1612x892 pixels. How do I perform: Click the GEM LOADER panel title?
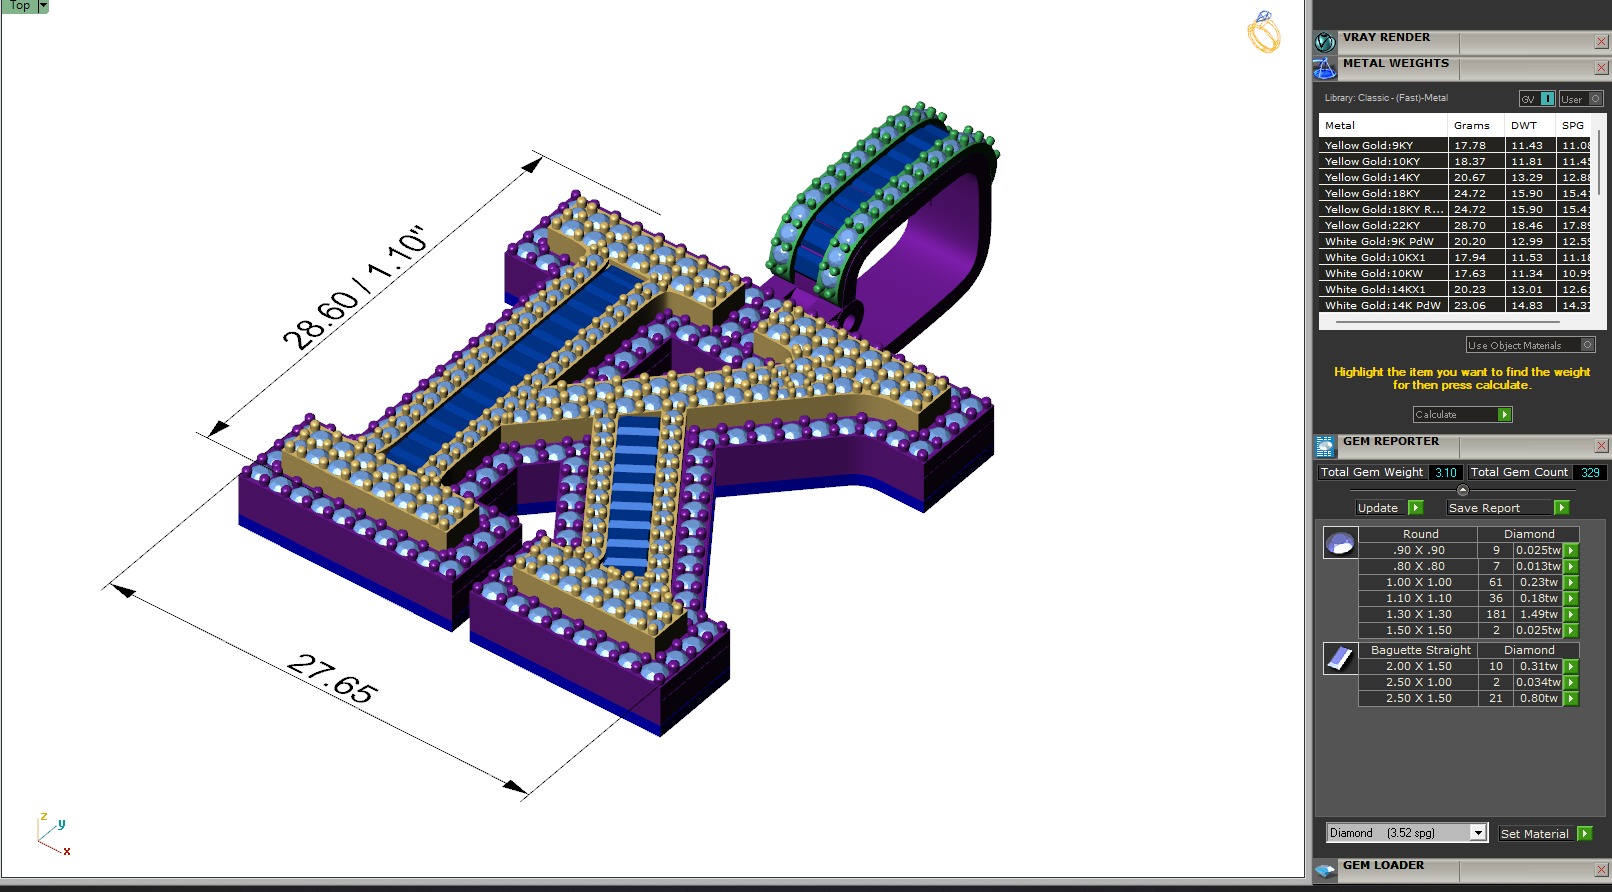1383,865
